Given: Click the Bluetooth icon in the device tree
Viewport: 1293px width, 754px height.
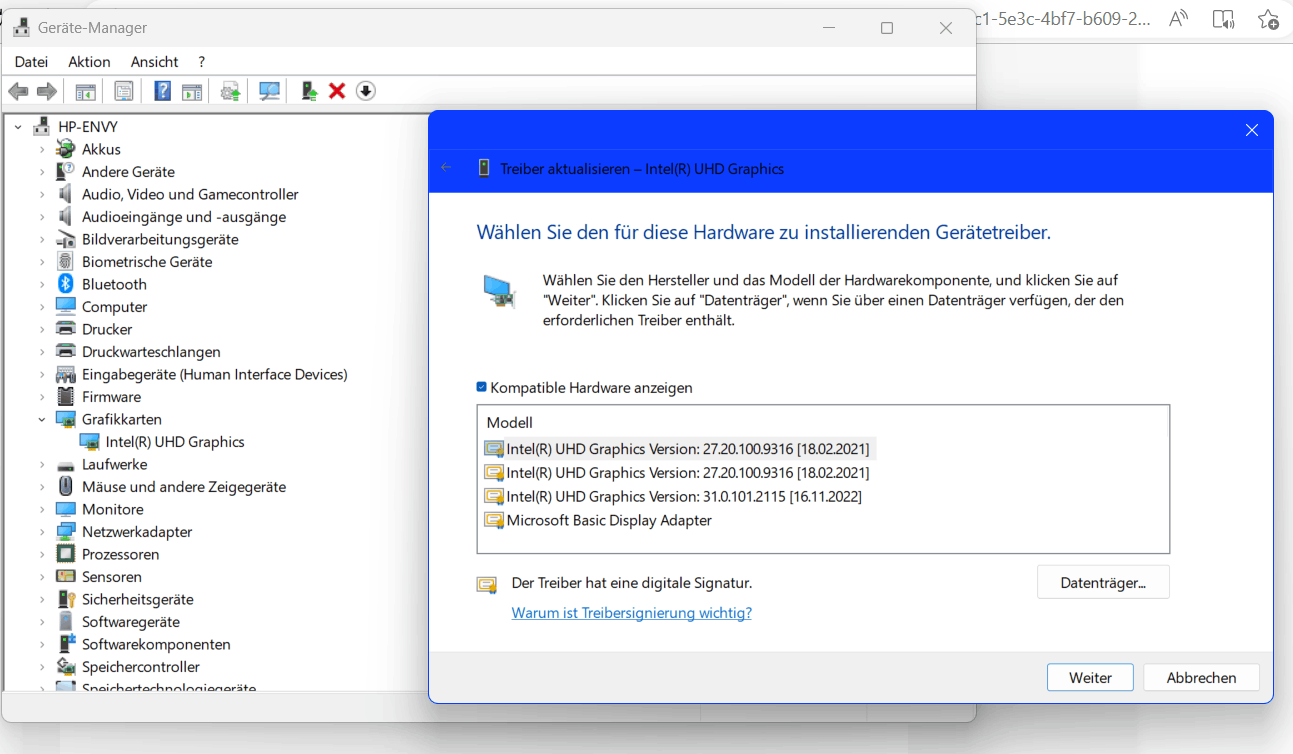Looking at the screenshot, I should (66, 284).
